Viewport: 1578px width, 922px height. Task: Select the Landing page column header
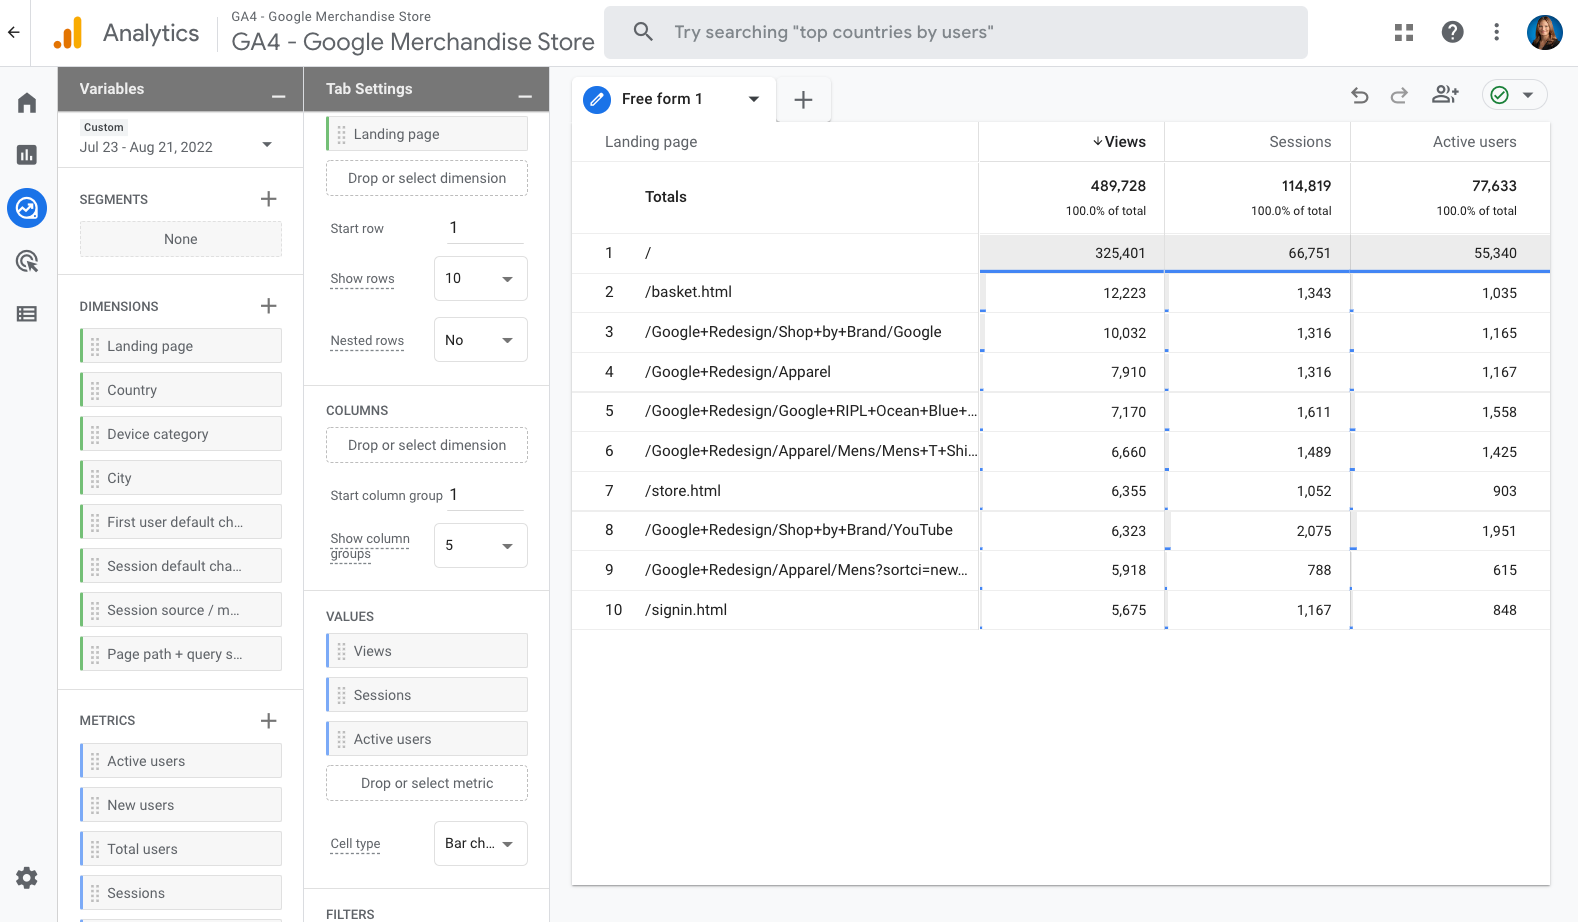[x=651, y=142]
